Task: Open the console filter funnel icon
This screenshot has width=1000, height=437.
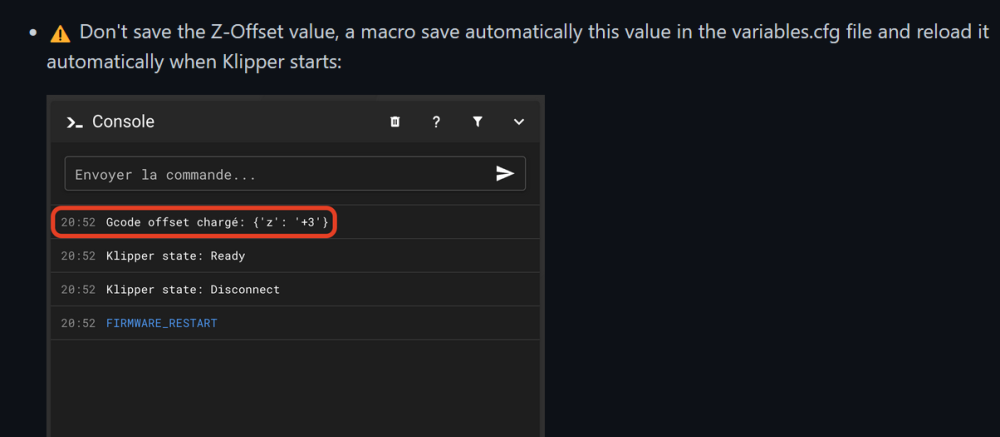Action: point(478,122)
